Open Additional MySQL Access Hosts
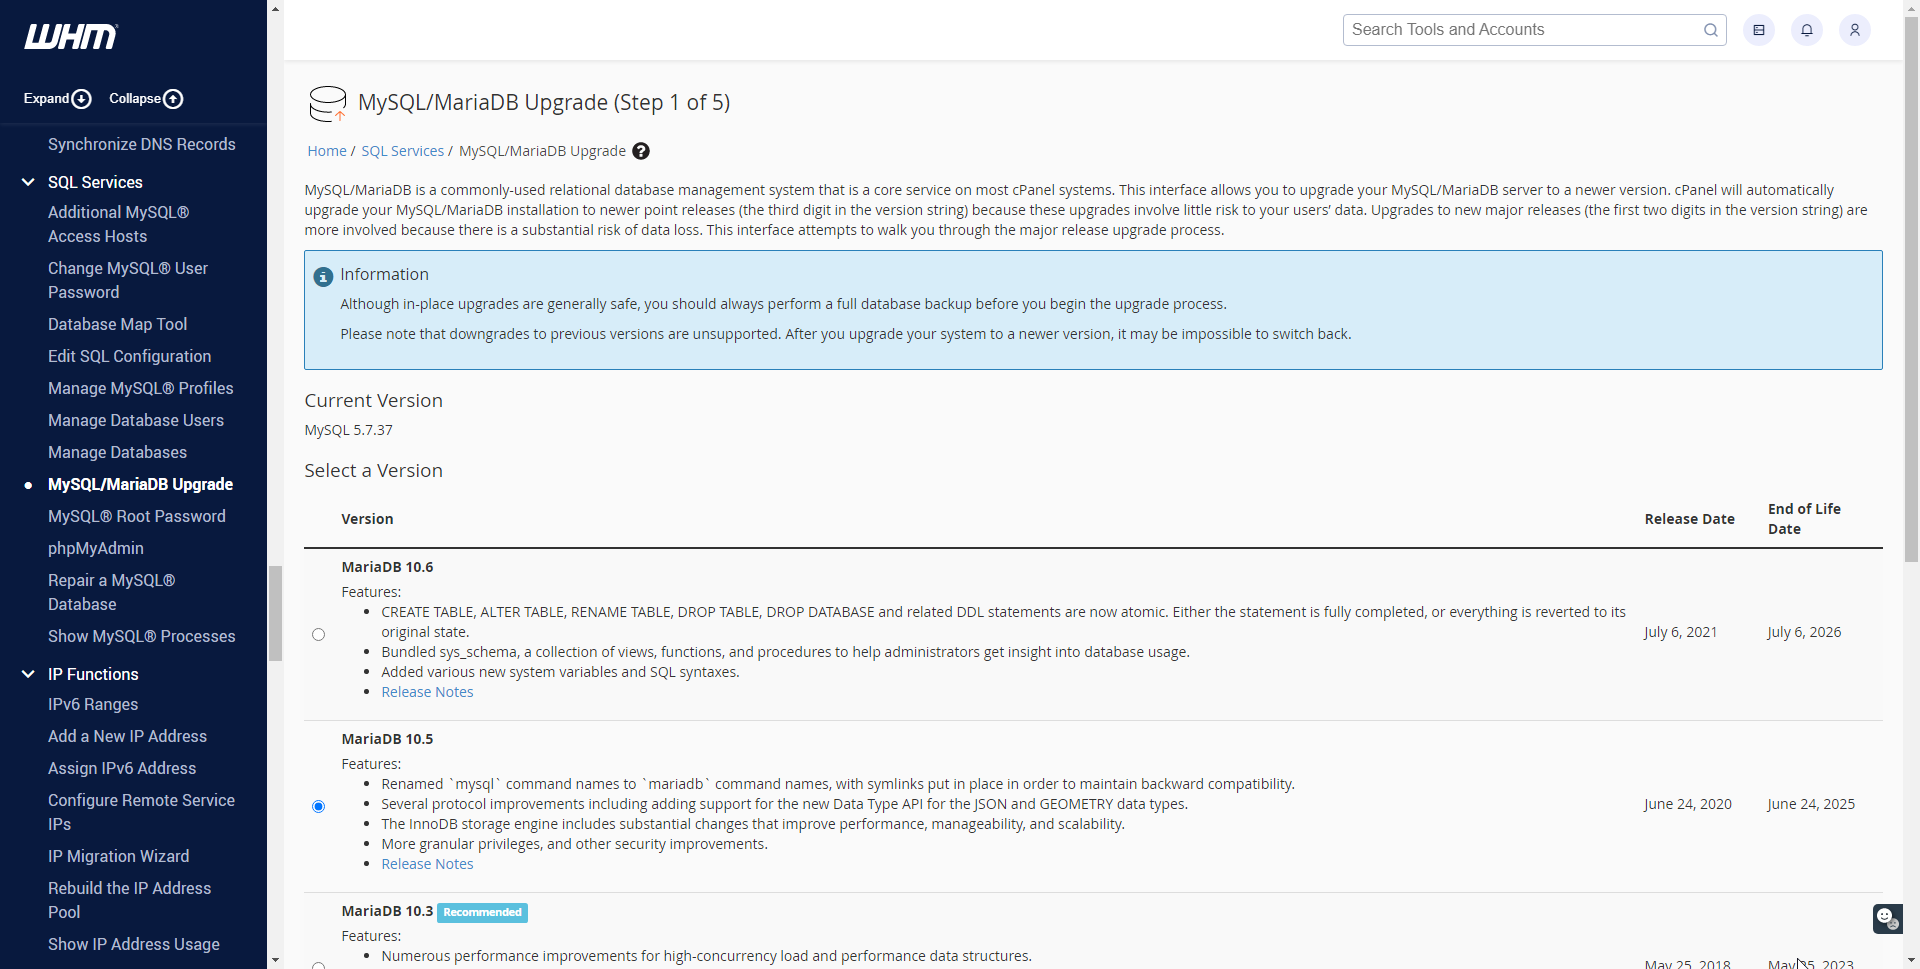The height and width of the screenshot is (969, 1920). click(118, 224)
